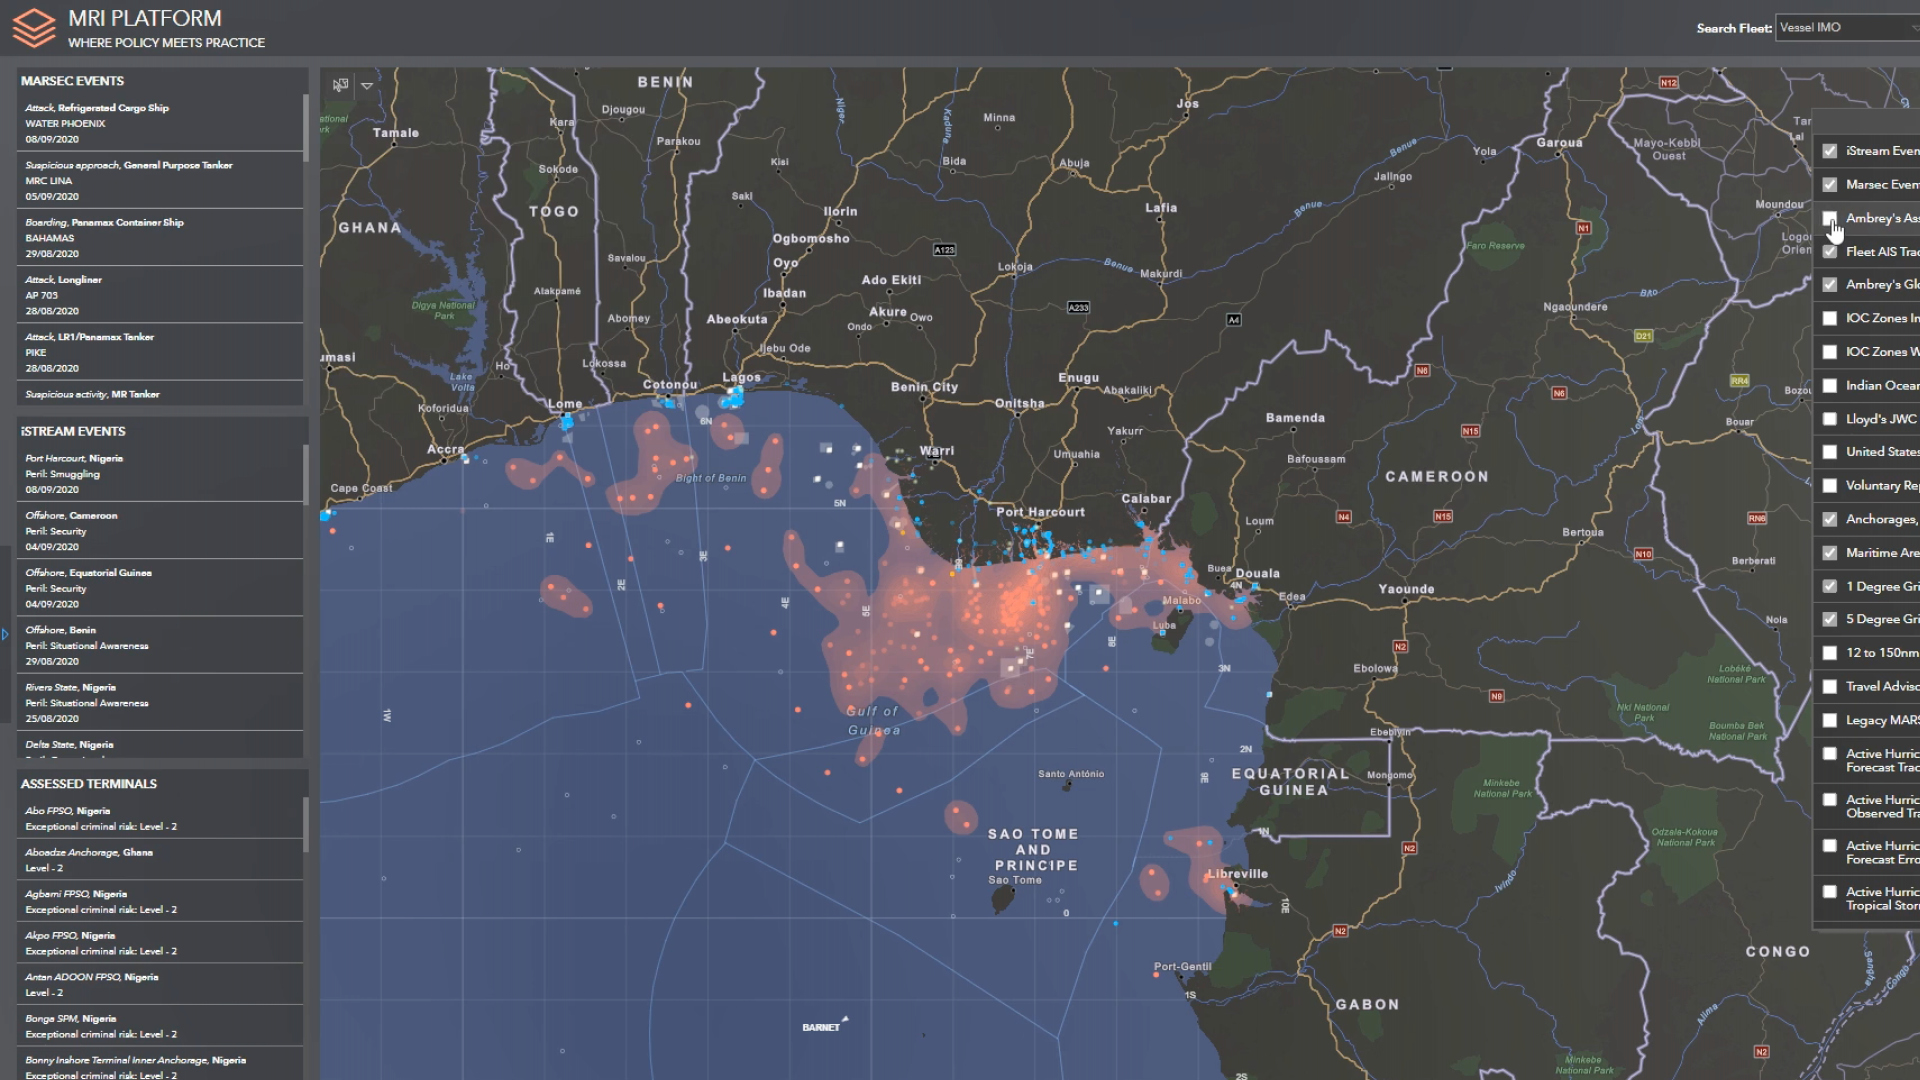Open Akpo FPSO, Nigeria terminal
This screenshot has width=1920, height=1080.
[159, 943]
